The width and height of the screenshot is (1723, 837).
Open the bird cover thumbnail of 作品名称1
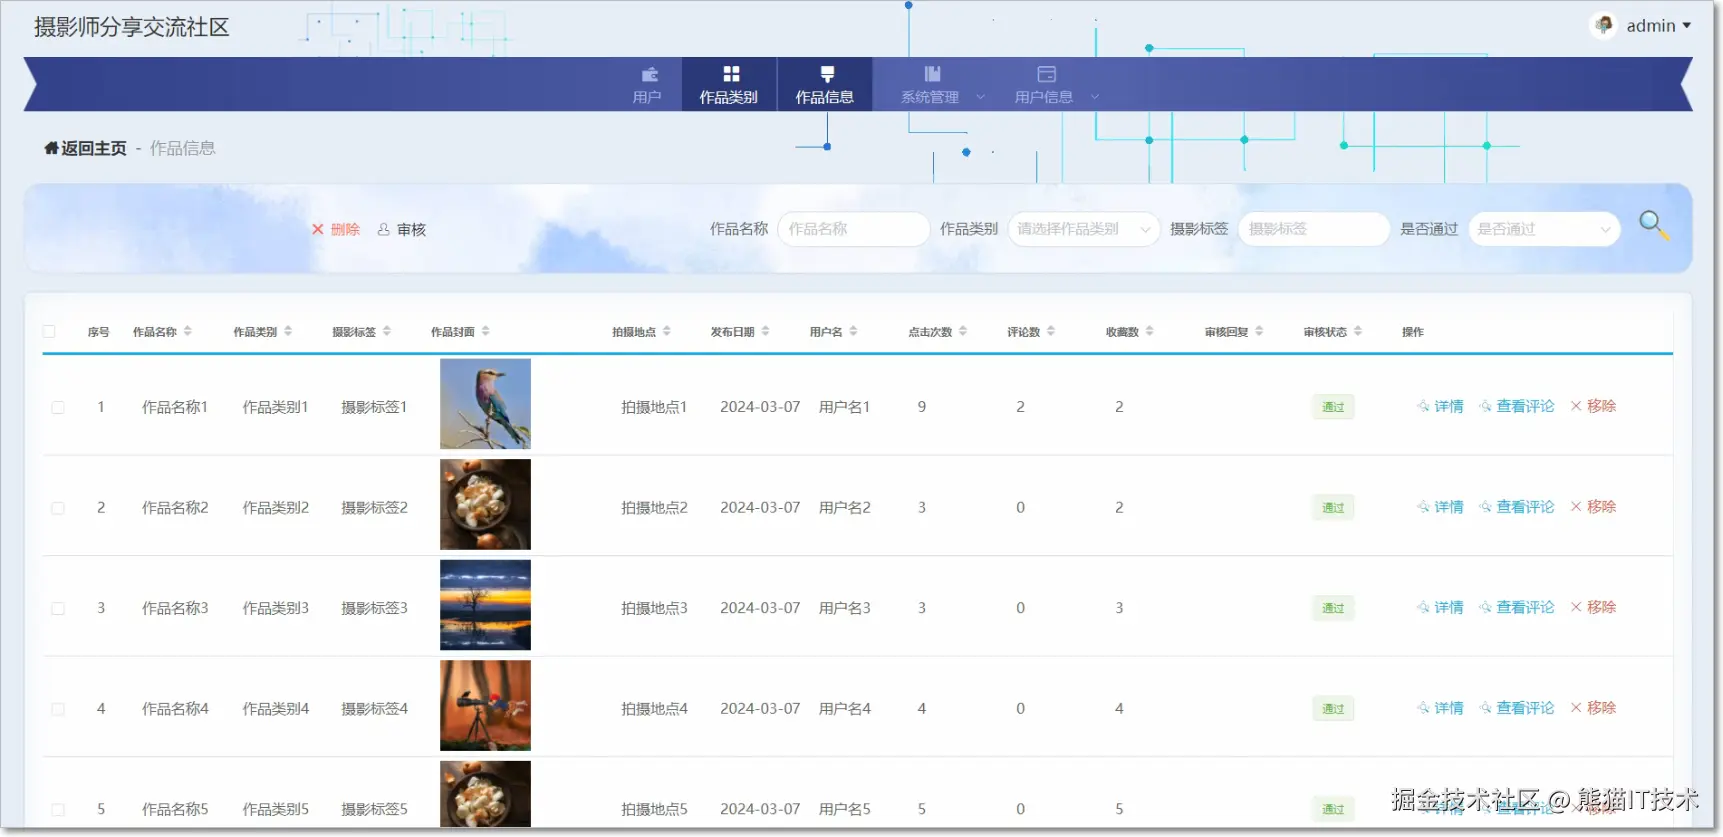coord(485,404)
